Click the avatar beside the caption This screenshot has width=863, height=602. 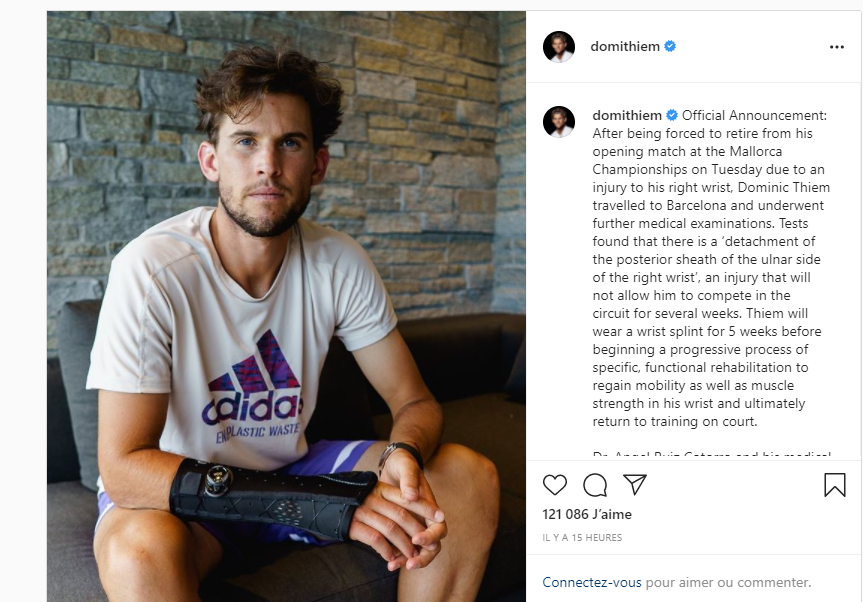[559, 122]
